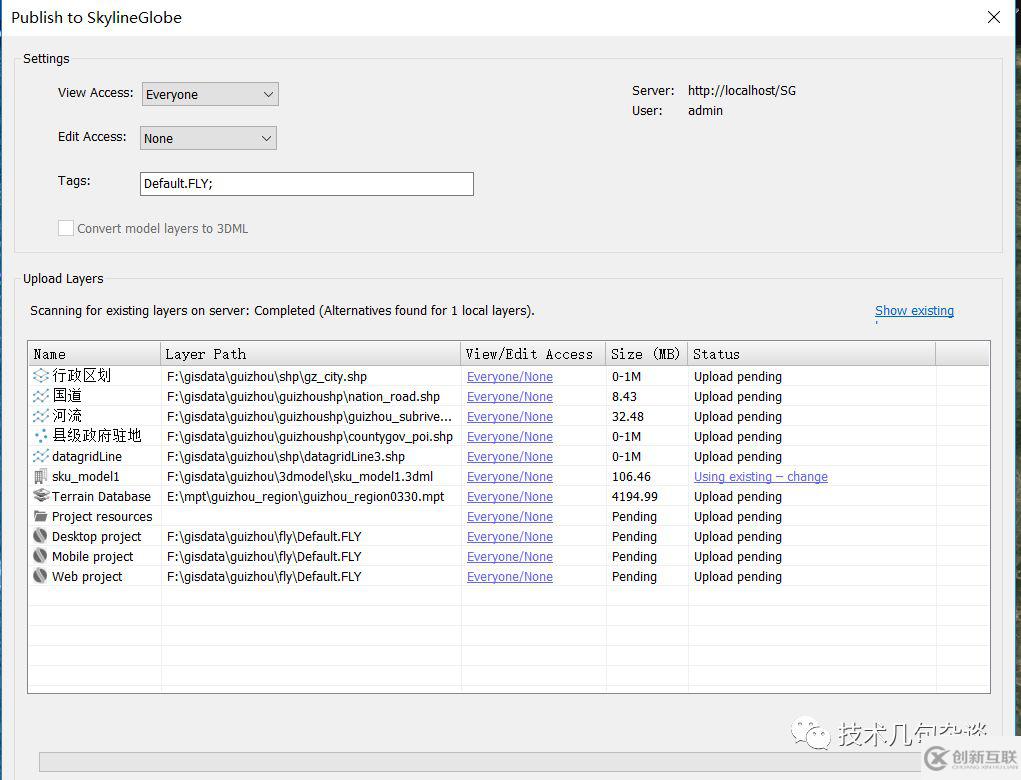Click the admin user name
The image size is (1021, 780).
[x=705, y=111]
